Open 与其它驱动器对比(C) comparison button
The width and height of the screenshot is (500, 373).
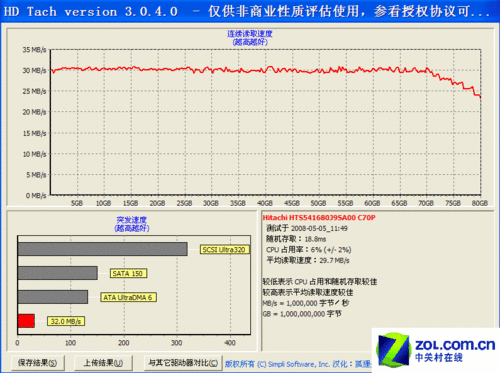pyautogui.click(x=183, y=363)
